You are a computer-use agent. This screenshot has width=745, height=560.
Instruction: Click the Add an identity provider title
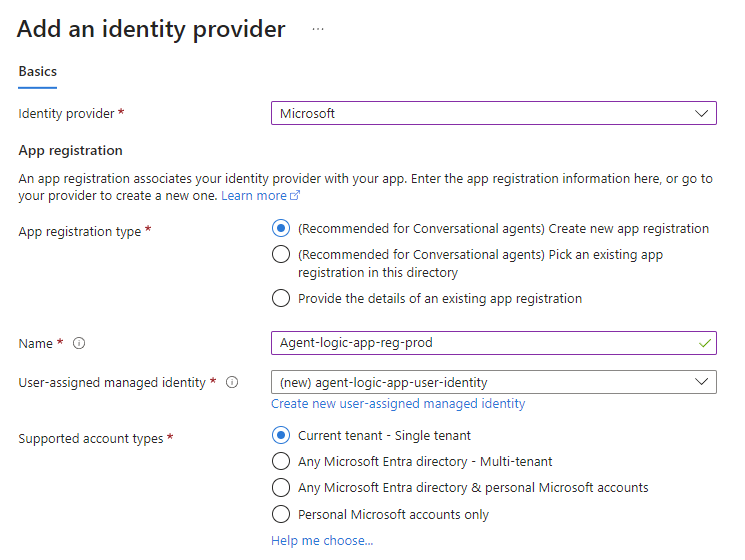pos(151,29)
